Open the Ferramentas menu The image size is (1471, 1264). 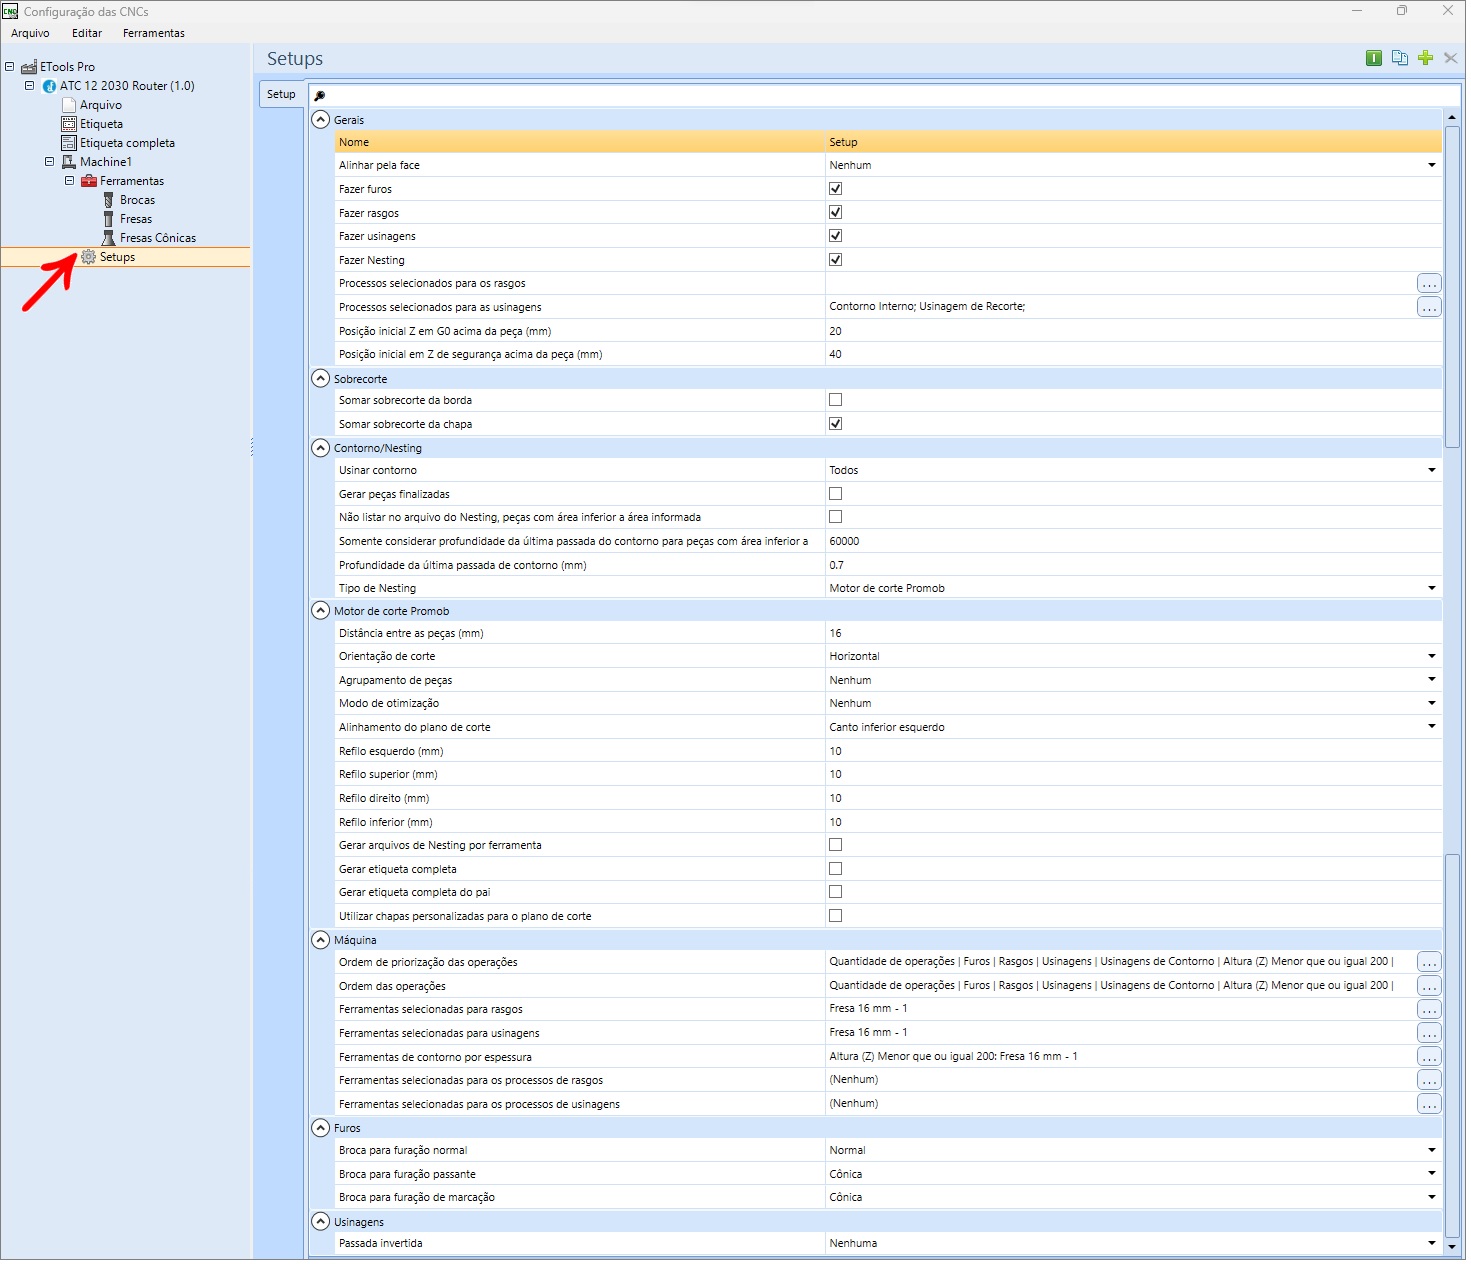tap(154, 33)
